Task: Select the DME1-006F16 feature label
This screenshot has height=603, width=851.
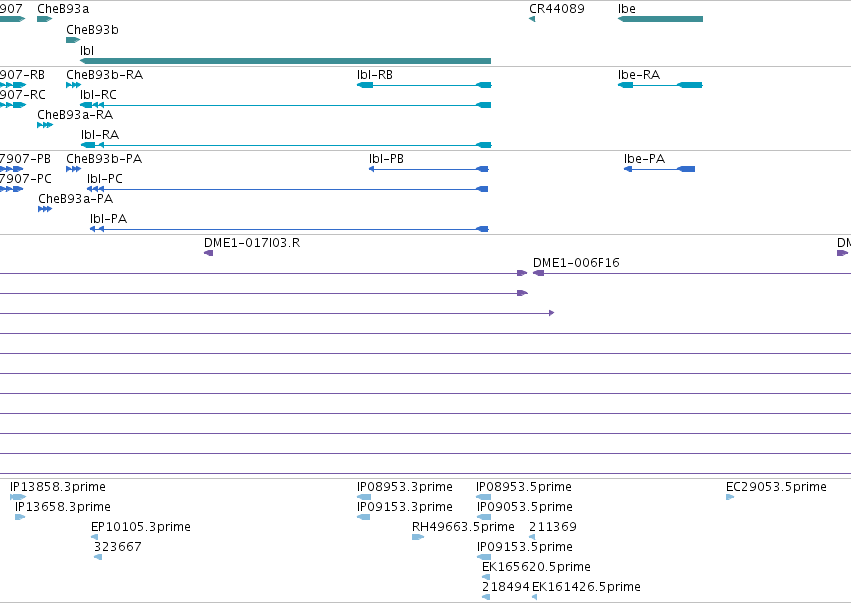Action: 576,263
